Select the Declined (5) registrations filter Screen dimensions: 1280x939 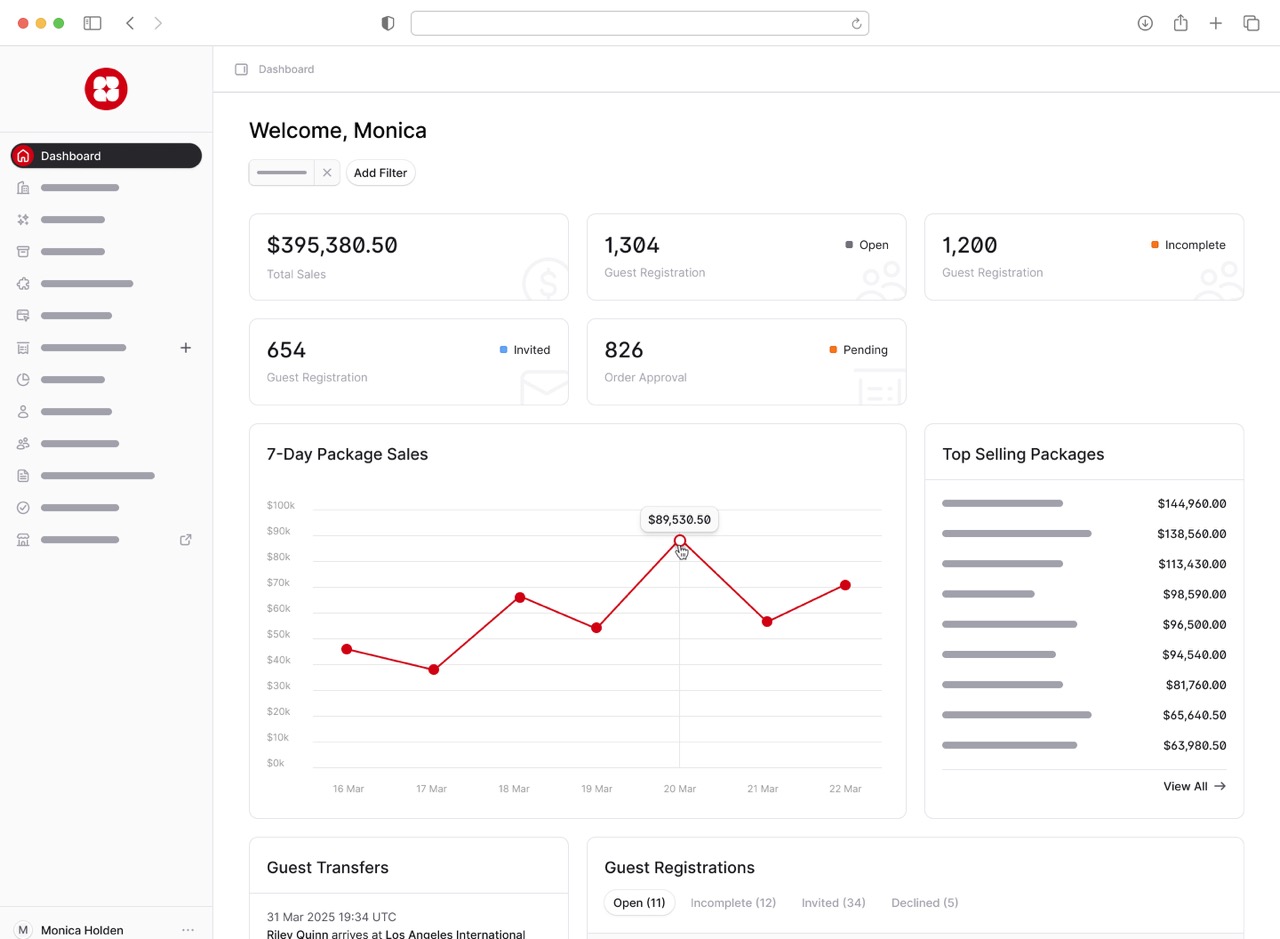click(x=924, y=902)
